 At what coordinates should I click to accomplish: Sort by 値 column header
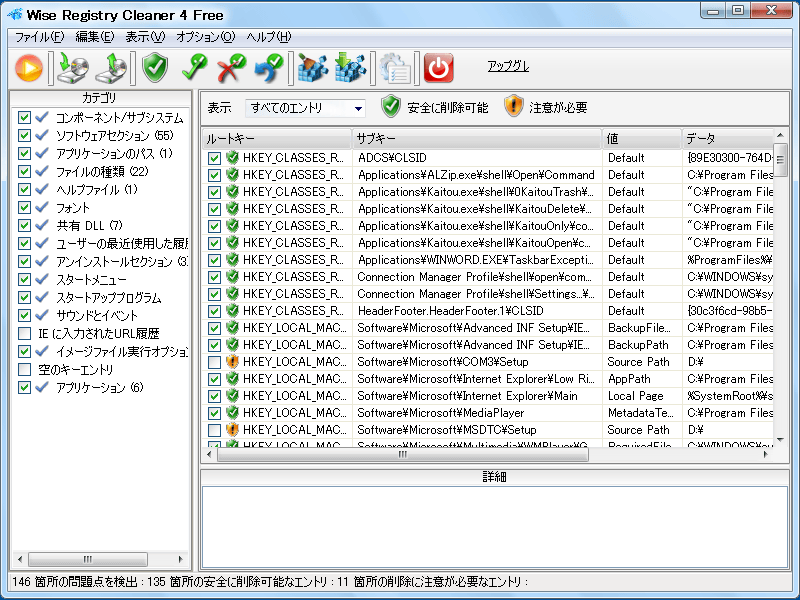tap(642, 138)
